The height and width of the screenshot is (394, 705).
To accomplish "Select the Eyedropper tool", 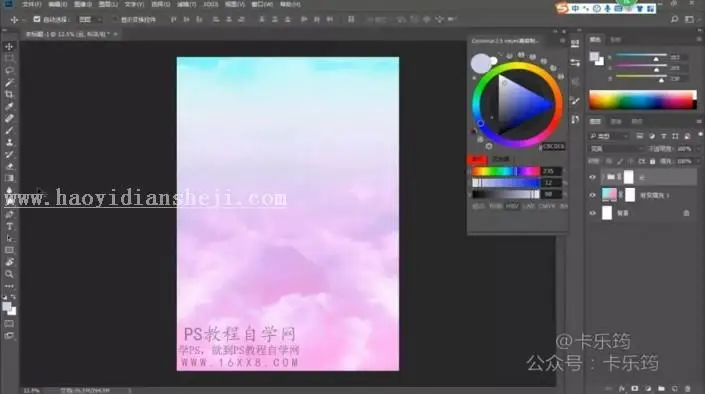I will tap(9, 107).
